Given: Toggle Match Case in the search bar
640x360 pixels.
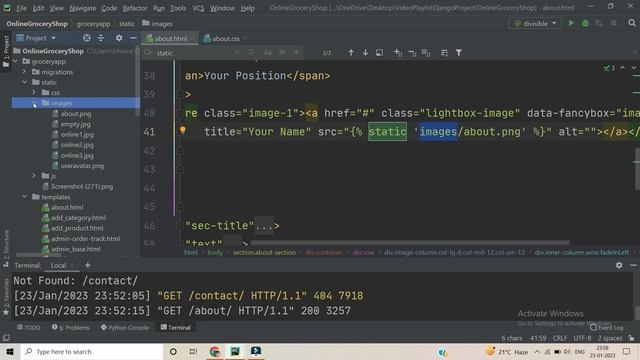Looking at the screenshot, I should (268, 53).
